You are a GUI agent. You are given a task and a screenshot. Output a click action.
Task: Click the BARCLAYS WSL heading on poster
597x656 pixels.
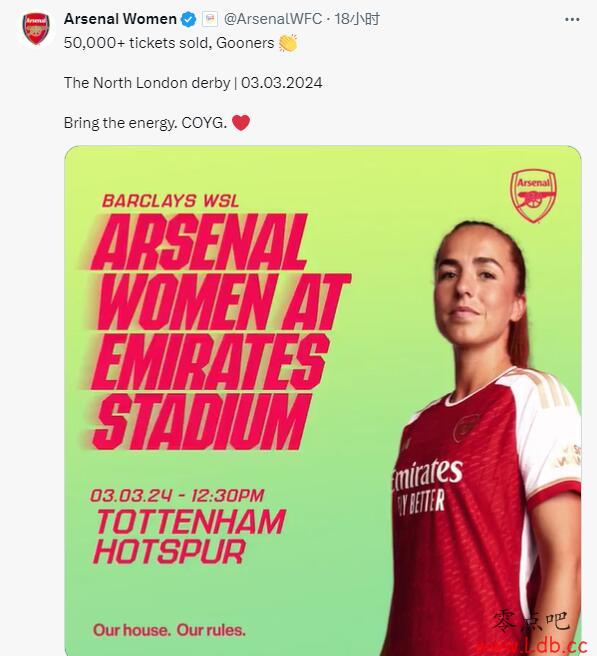tap(170, 201)
